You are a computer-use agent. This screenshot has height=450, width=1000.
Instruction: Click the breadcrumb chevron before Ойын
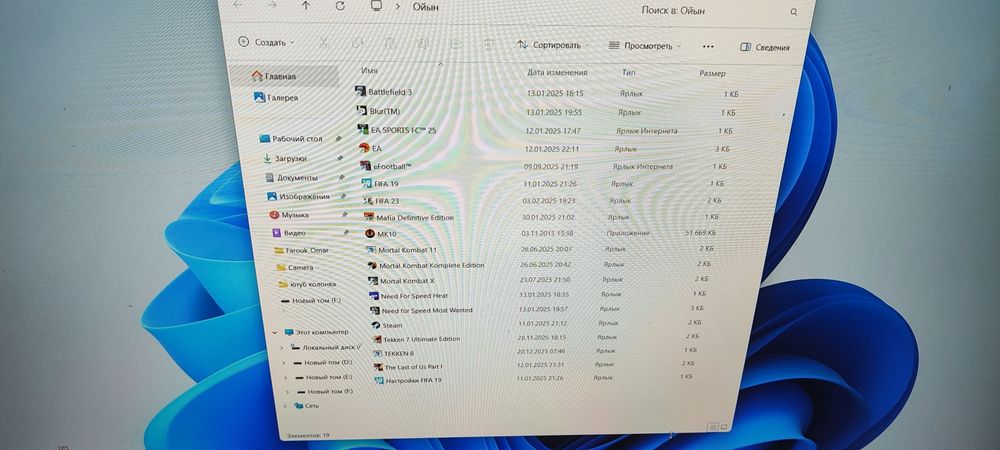(398, 6)
